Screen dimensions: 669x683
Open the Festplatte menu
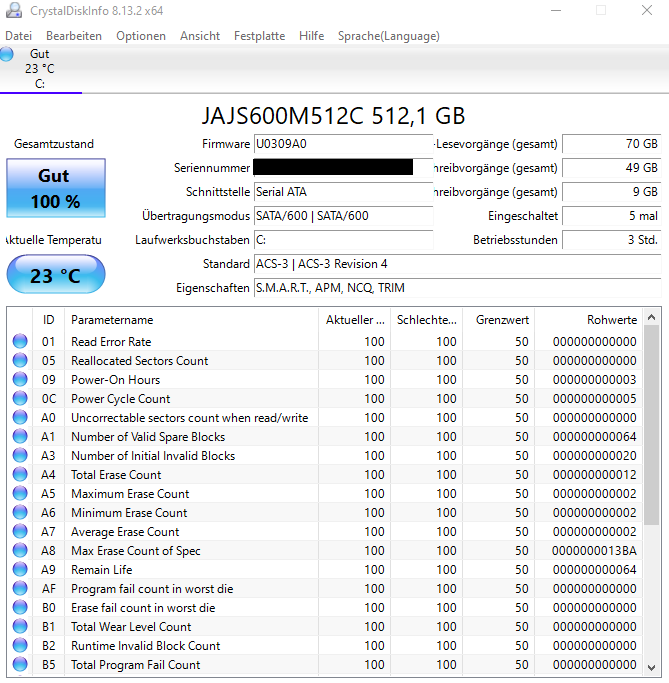(259, 36)
